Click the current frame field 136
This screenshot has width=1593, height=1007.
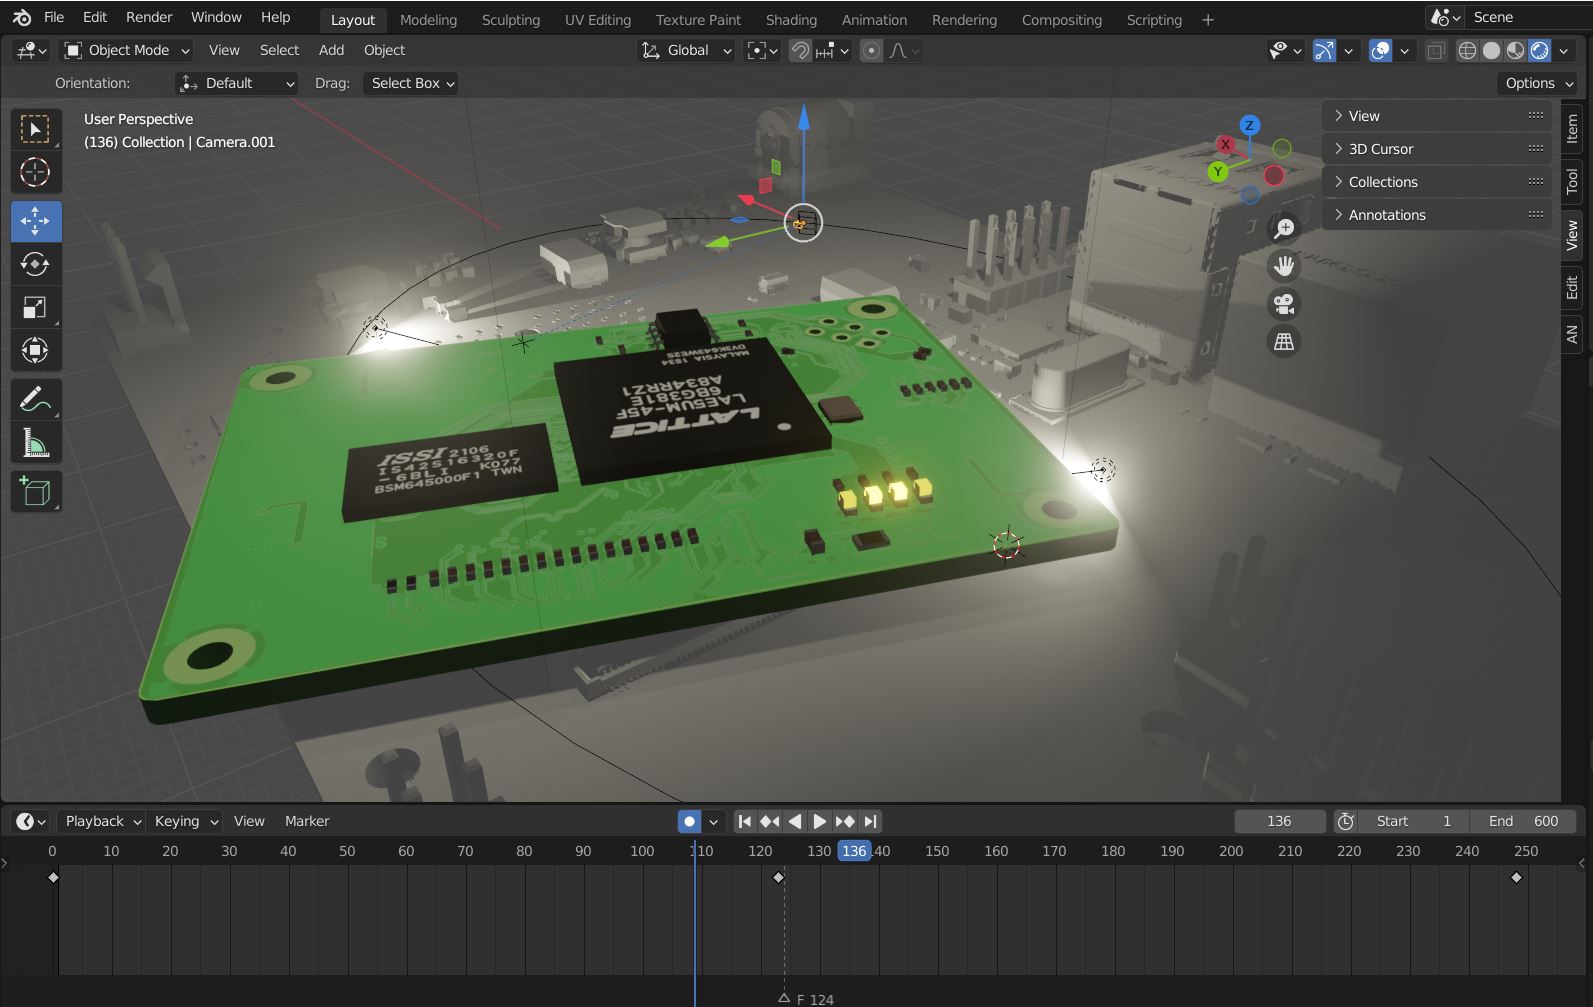click(x=1279, y=821)
